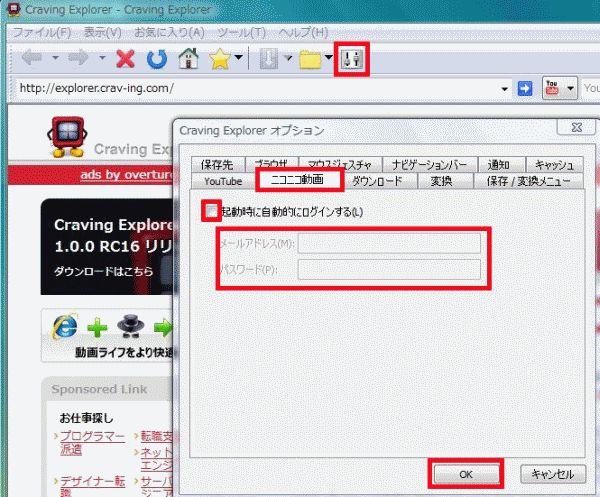This screenshot has width=600, height=497.
Task: Click the Favorites star icon
Action: [x=220, y=59]
